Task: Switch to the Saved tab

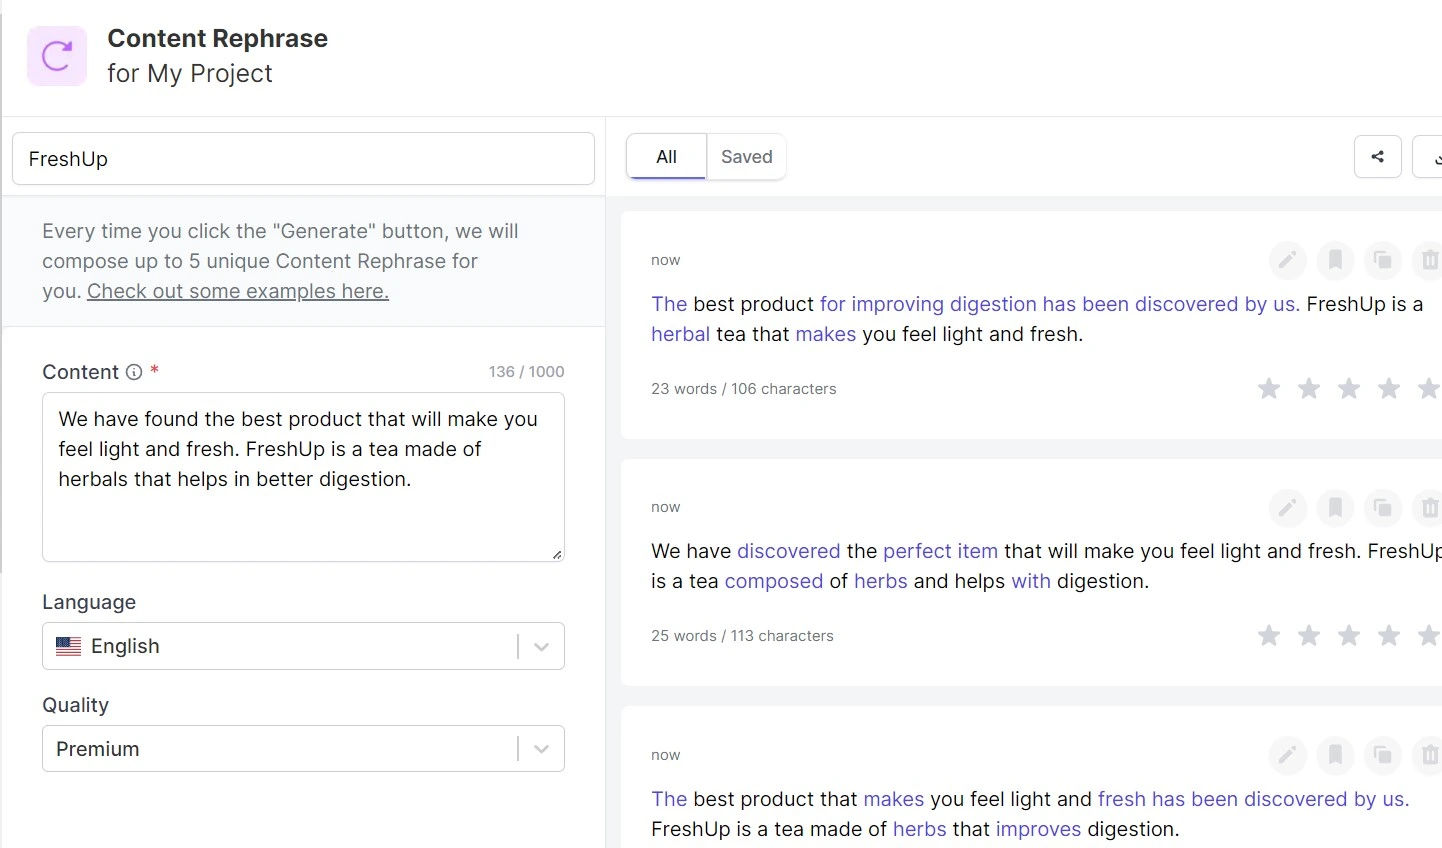Action: point(746,157)
